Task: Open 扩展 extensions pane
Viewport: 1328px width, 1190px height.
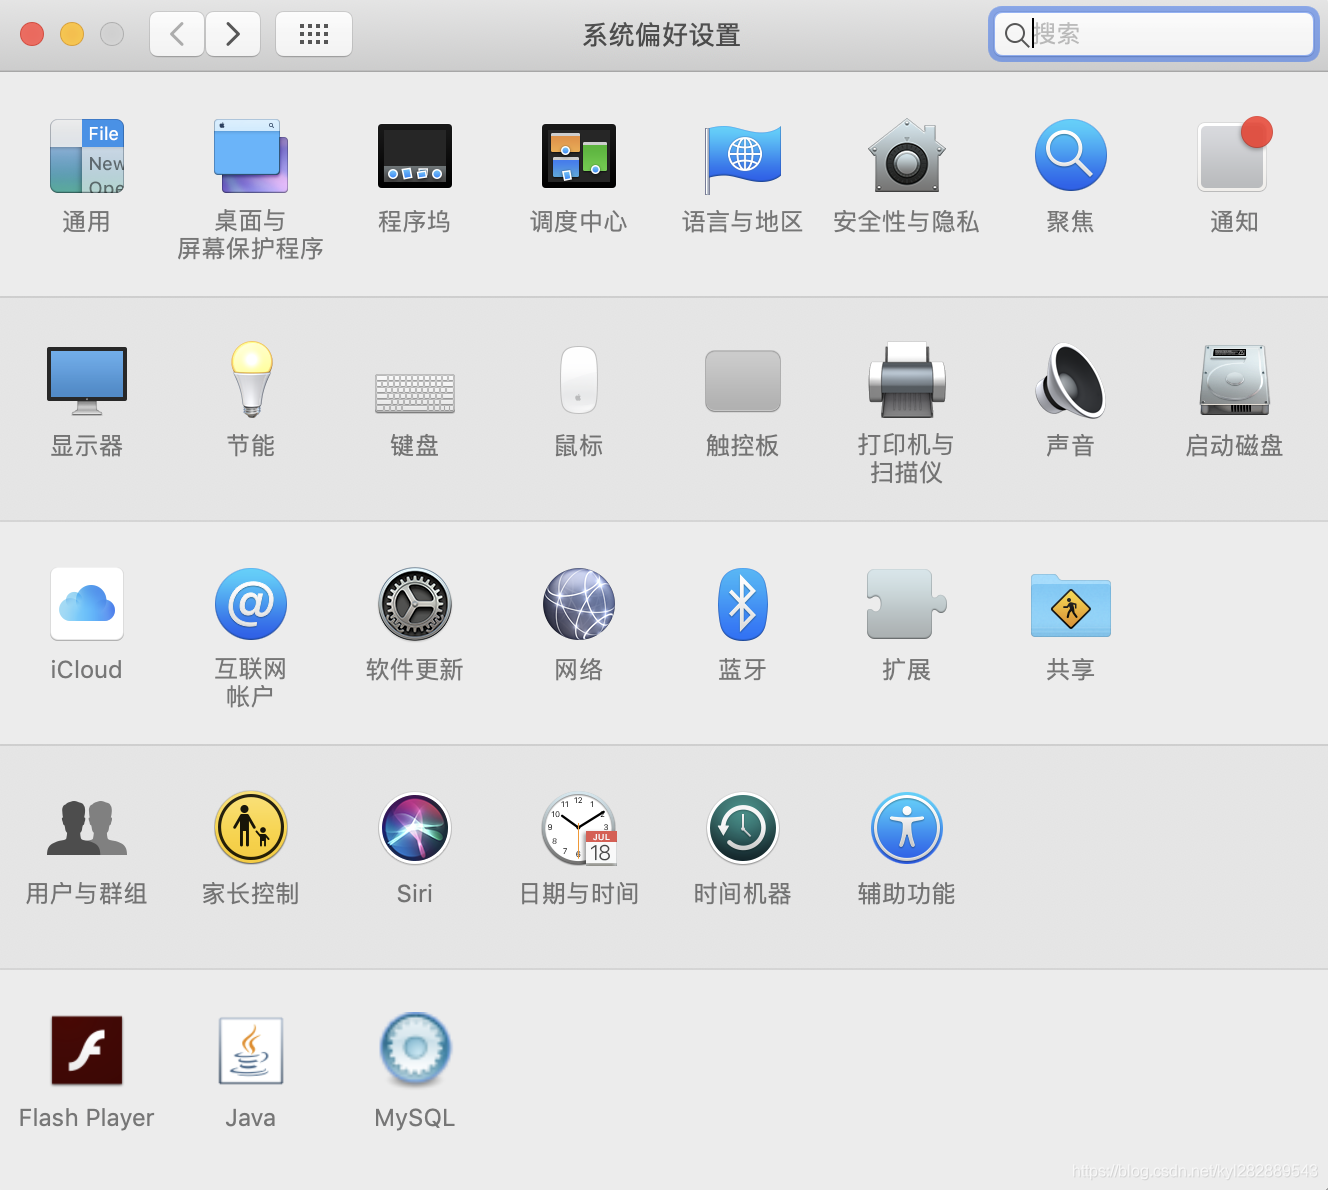Action: (907, 604)
